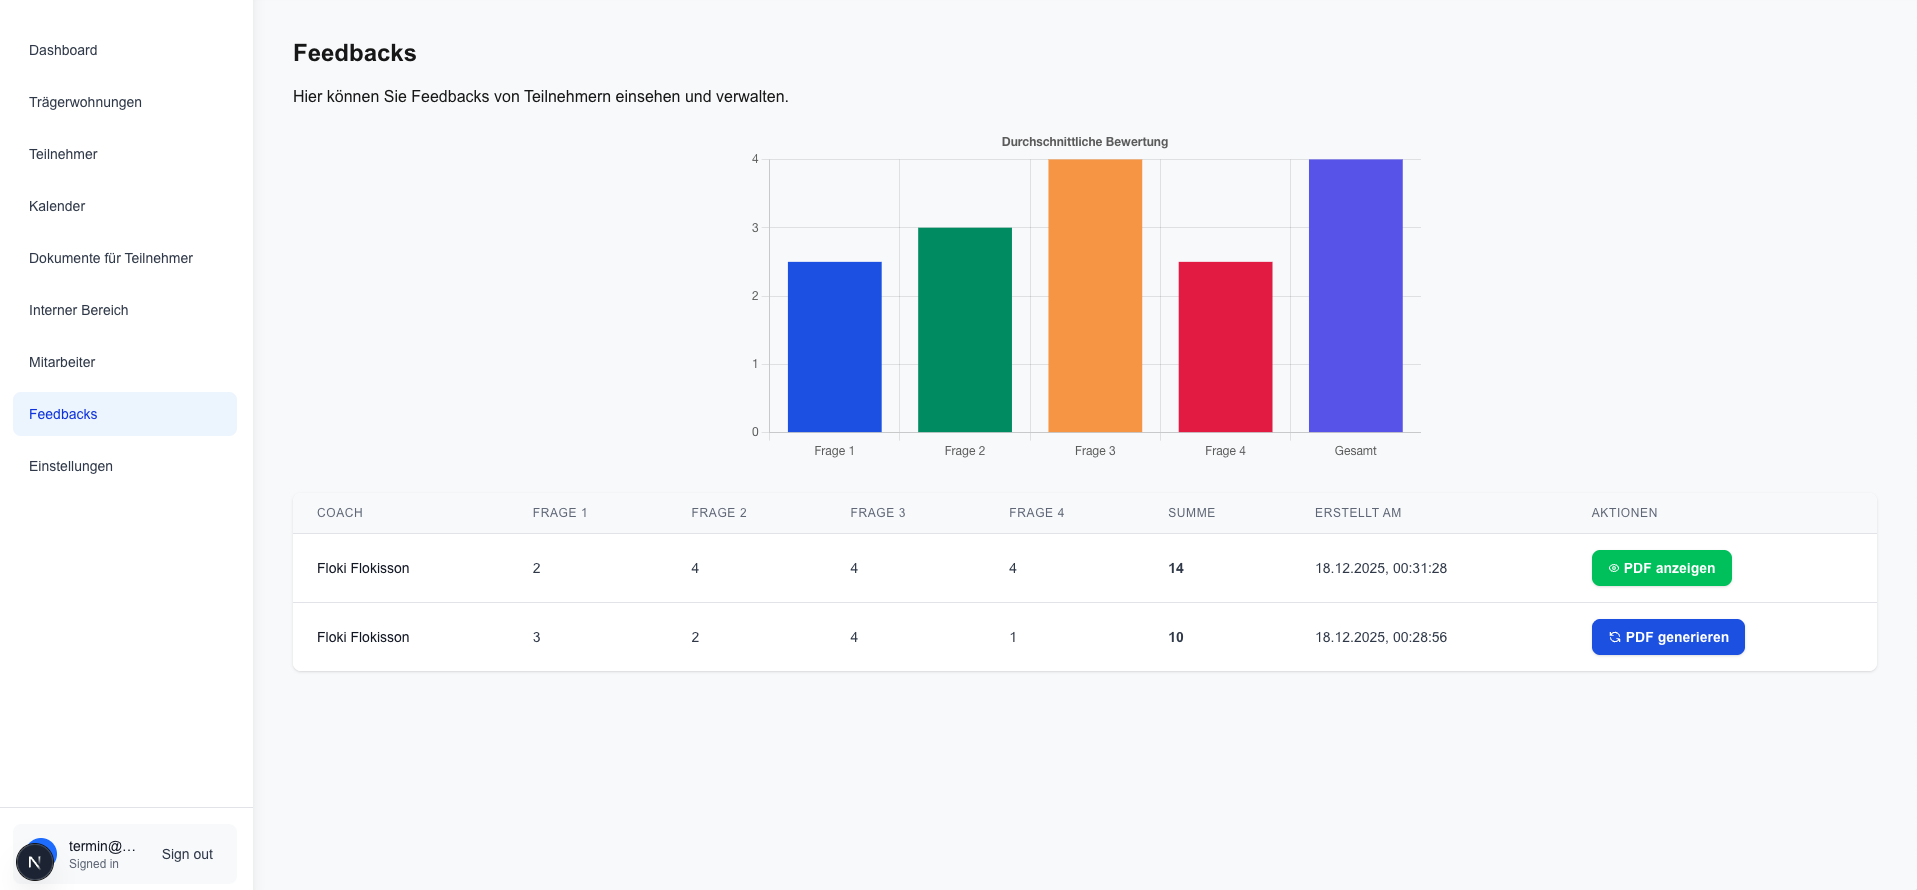The width and height of the screenshot is (1917, 890).
Task: Select Interner Bereich in sidebar
Action: pyautogui.click(x=79, y=310)
